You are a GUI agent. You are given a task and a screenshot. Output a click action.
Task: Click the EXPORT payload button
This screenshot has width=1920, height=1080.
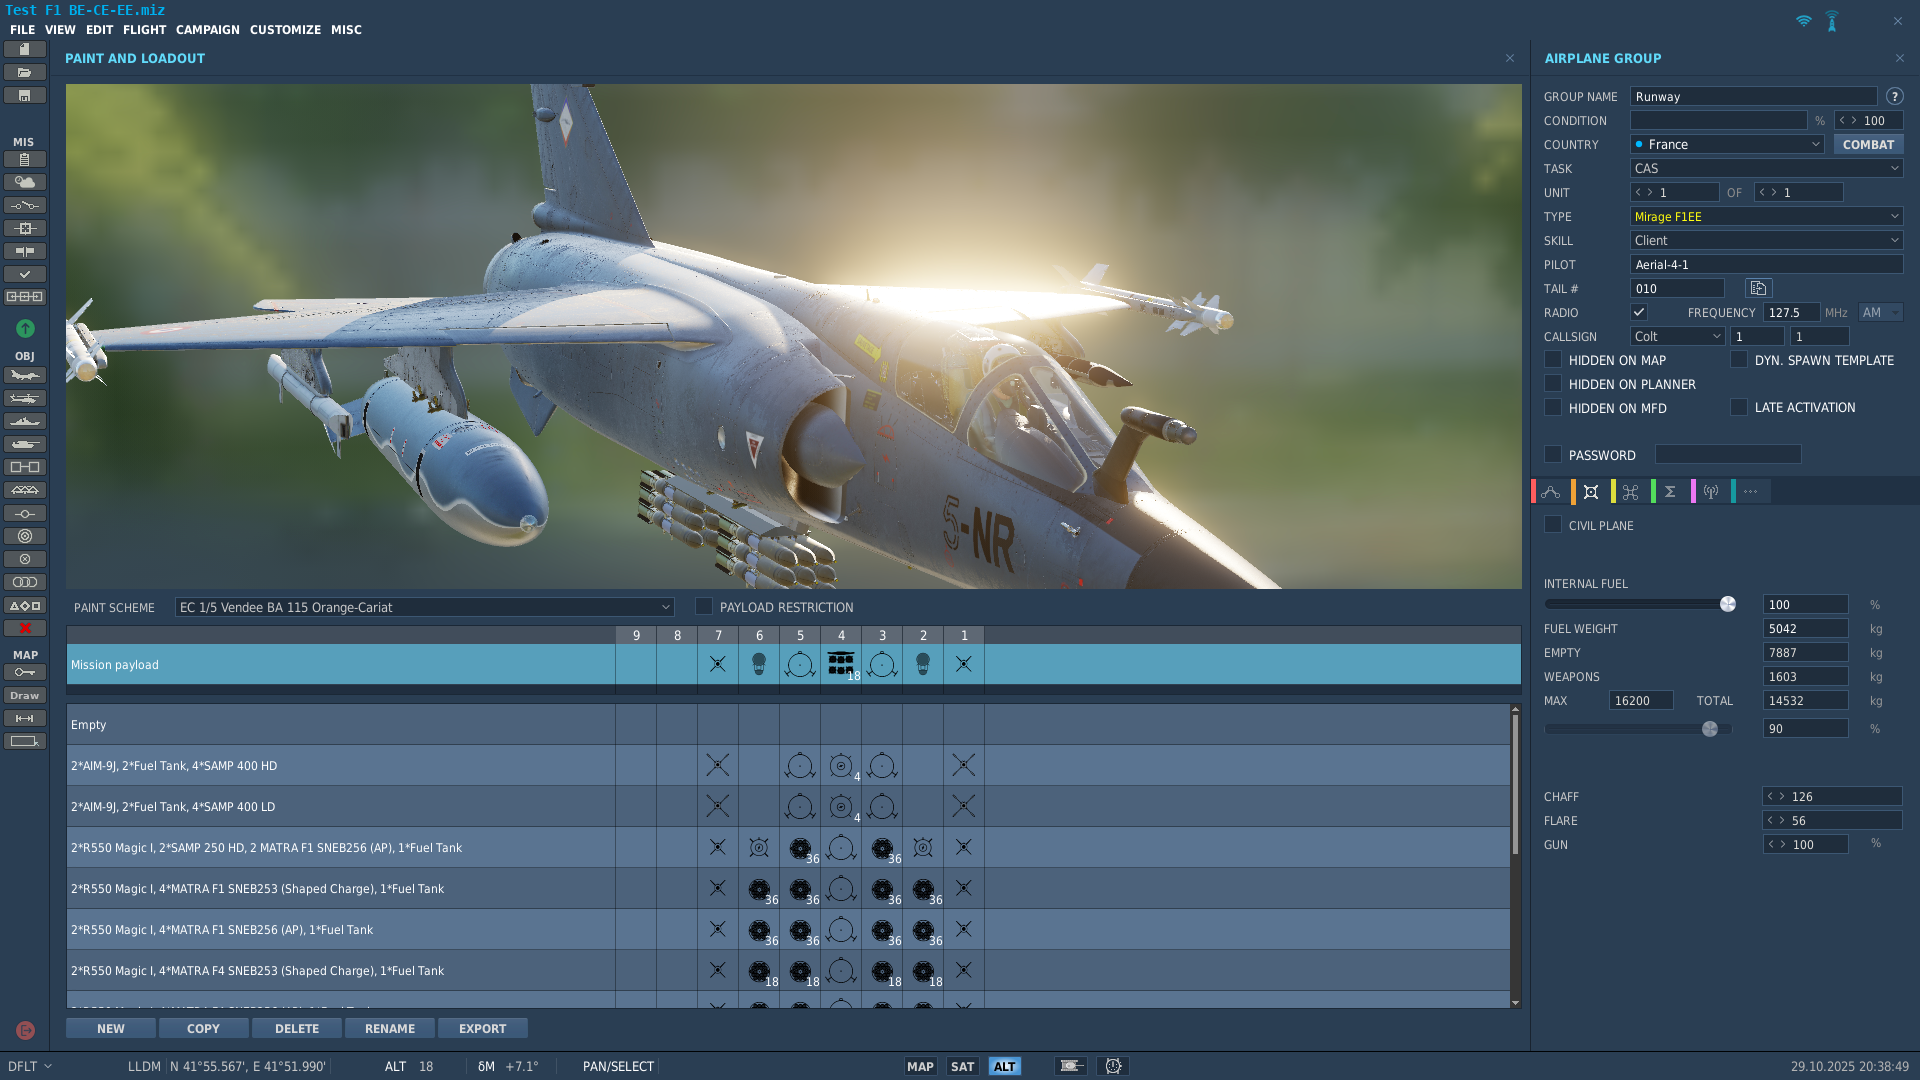pyautogui.click(x=482, y=1029)
